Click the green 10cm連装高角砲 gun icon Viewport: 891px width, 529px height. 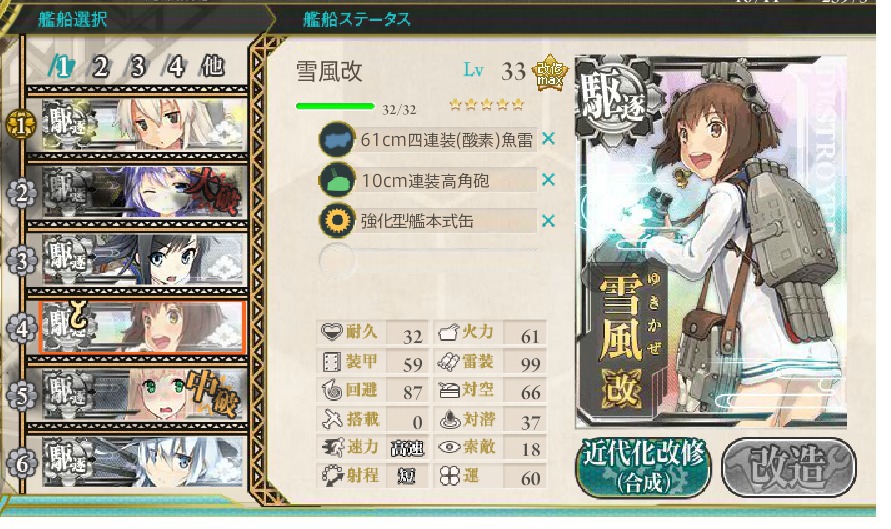[x=336, y=180]
